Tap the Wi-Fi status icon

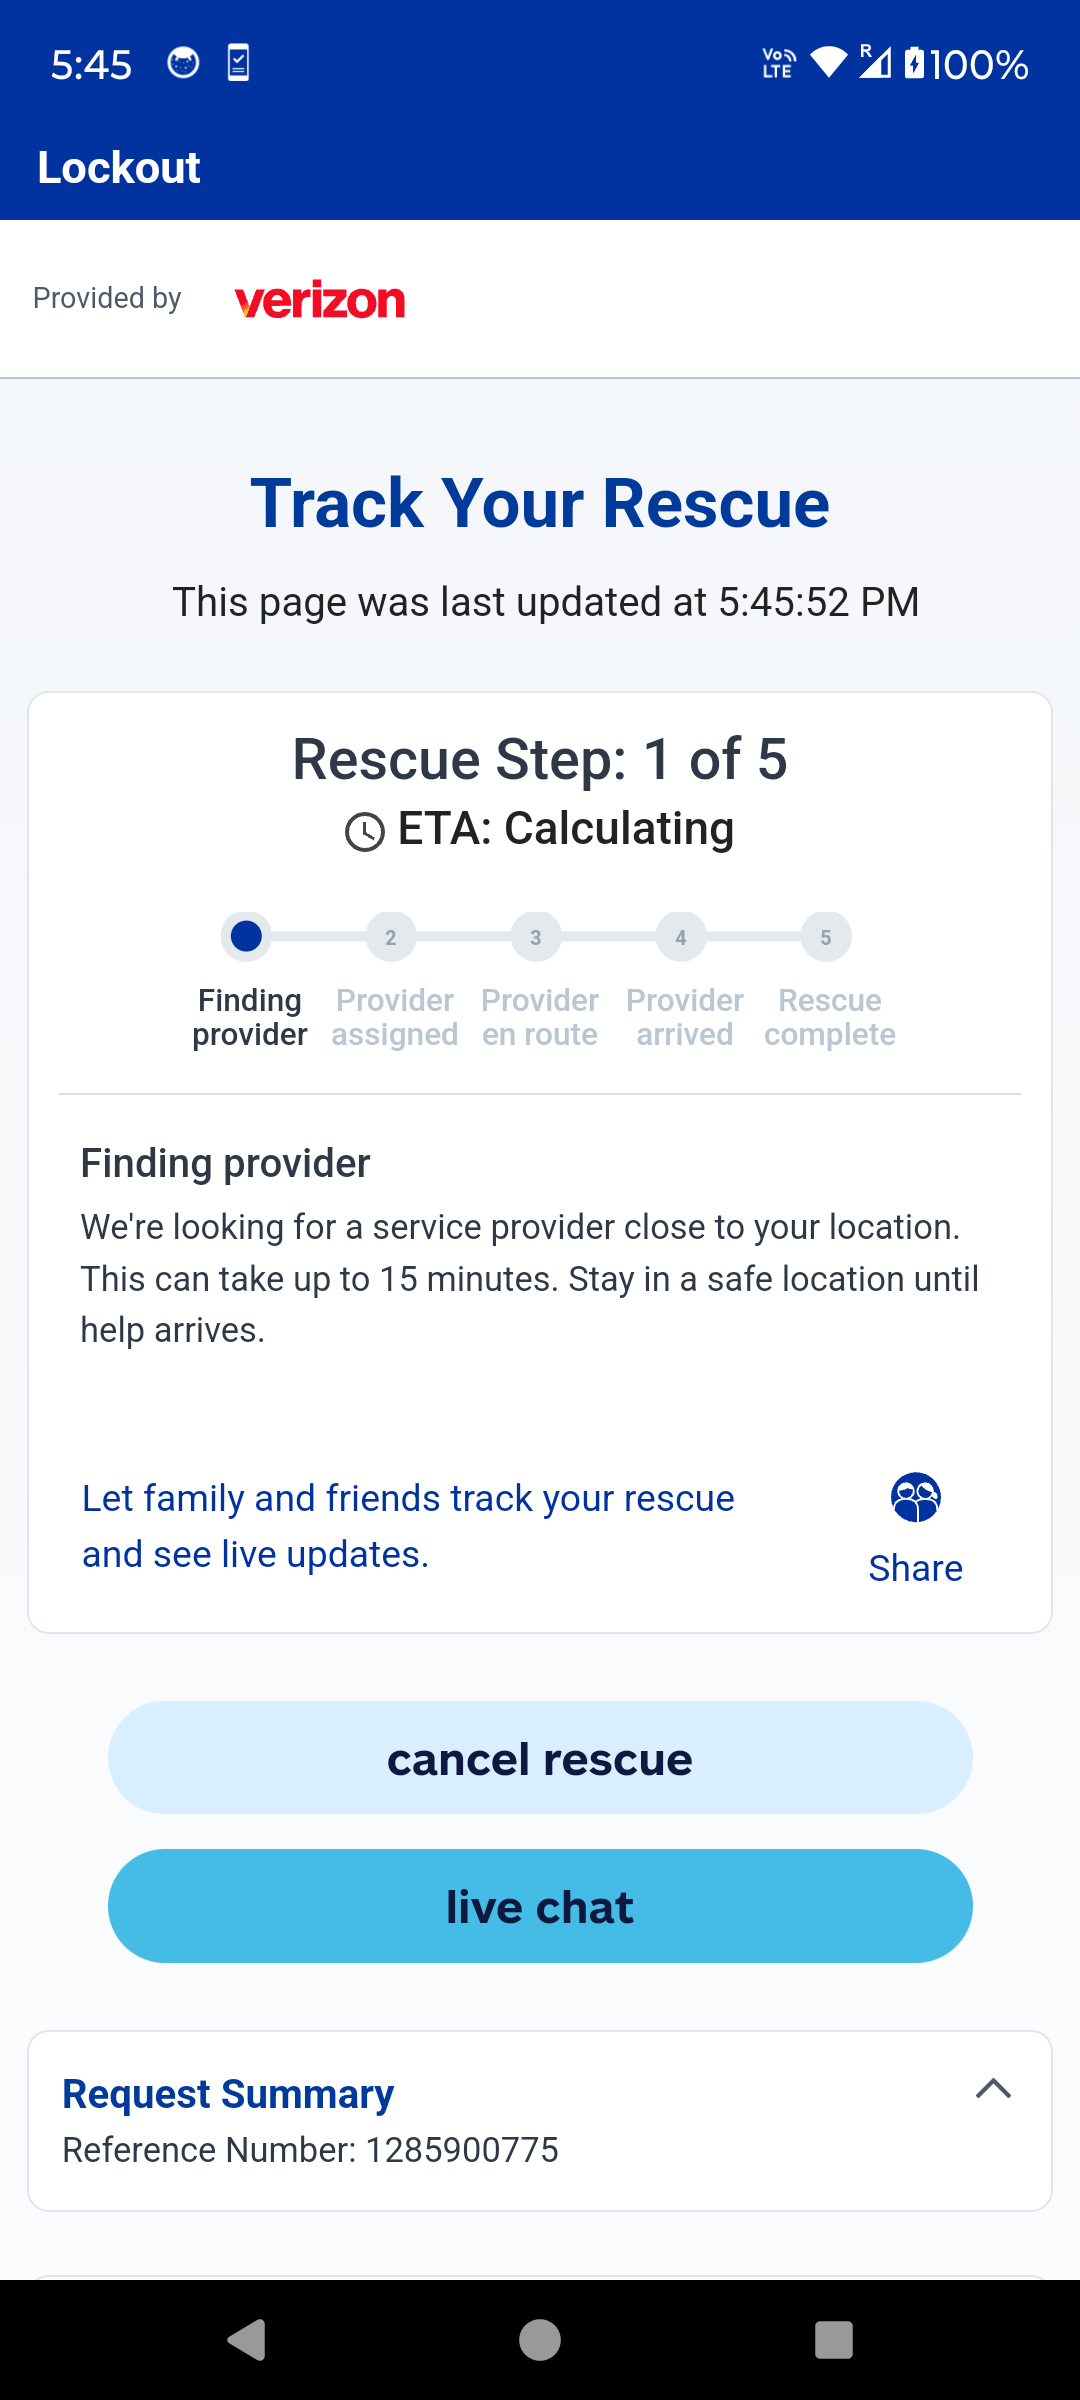[x=828, y=62]
